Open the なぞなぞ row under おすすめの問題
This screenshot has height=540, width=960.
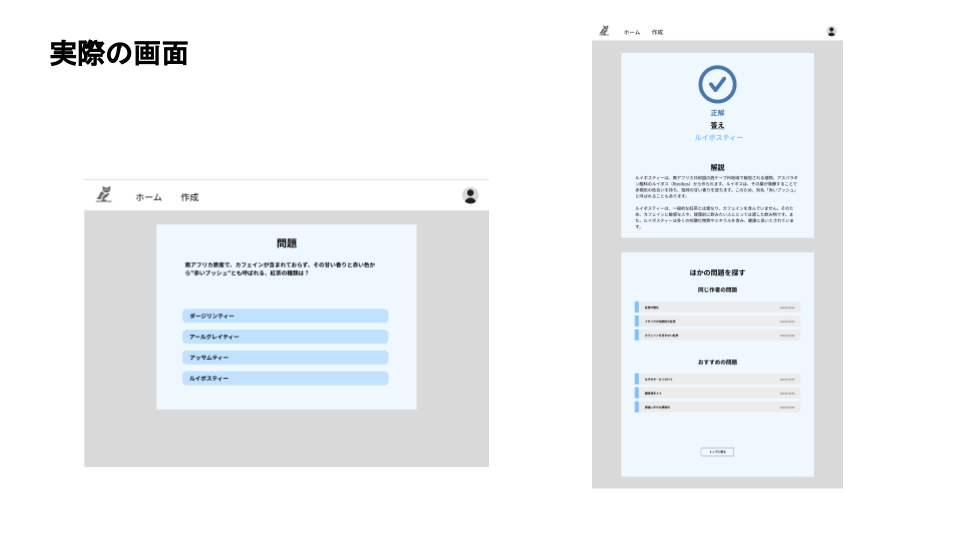pos(717,380)
